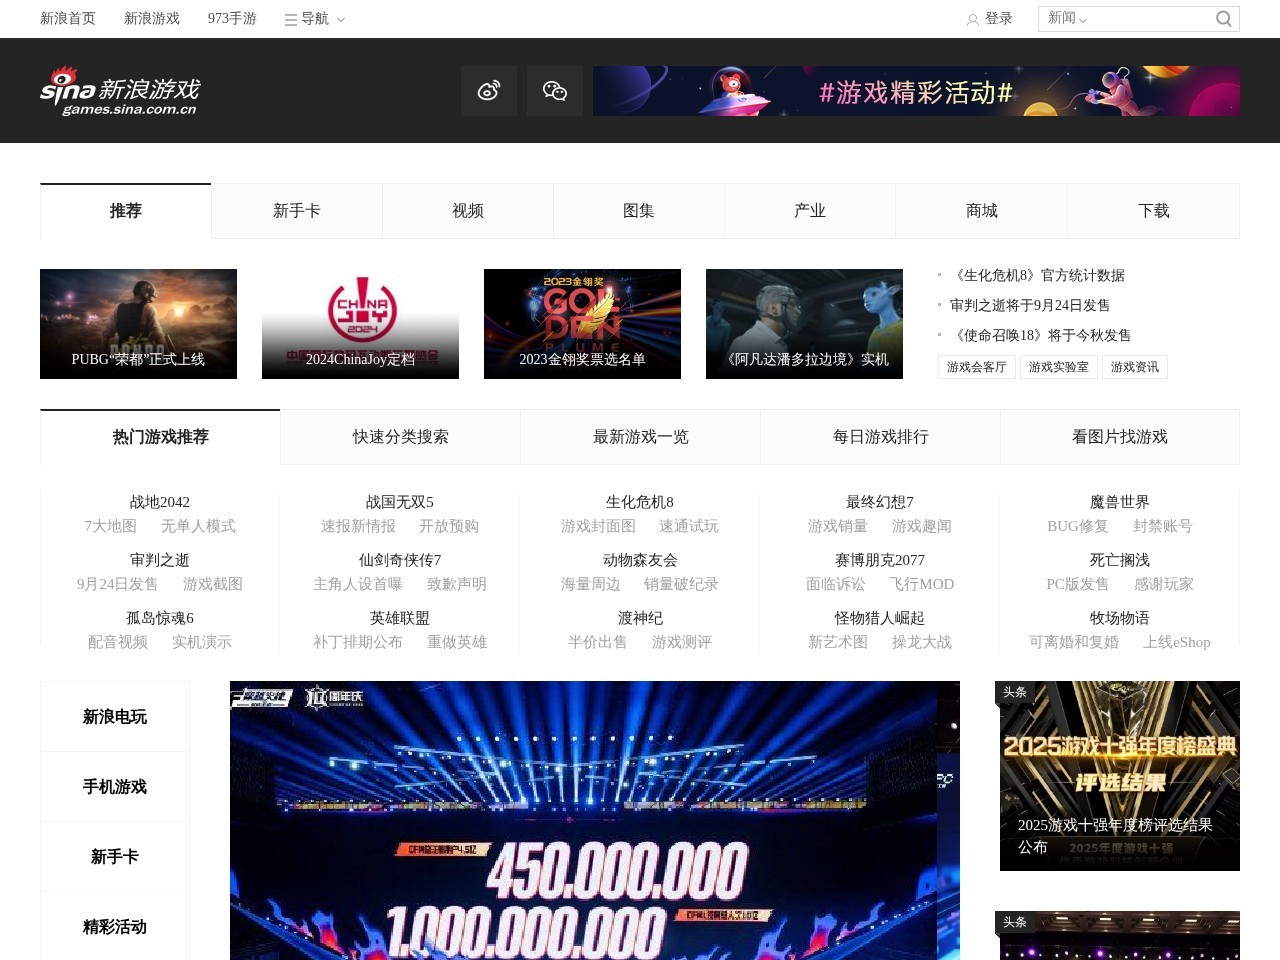Open 怪物猎人崛起 game link
Viewport: 1280px width, 960px height.
click(x=880, y=618)
